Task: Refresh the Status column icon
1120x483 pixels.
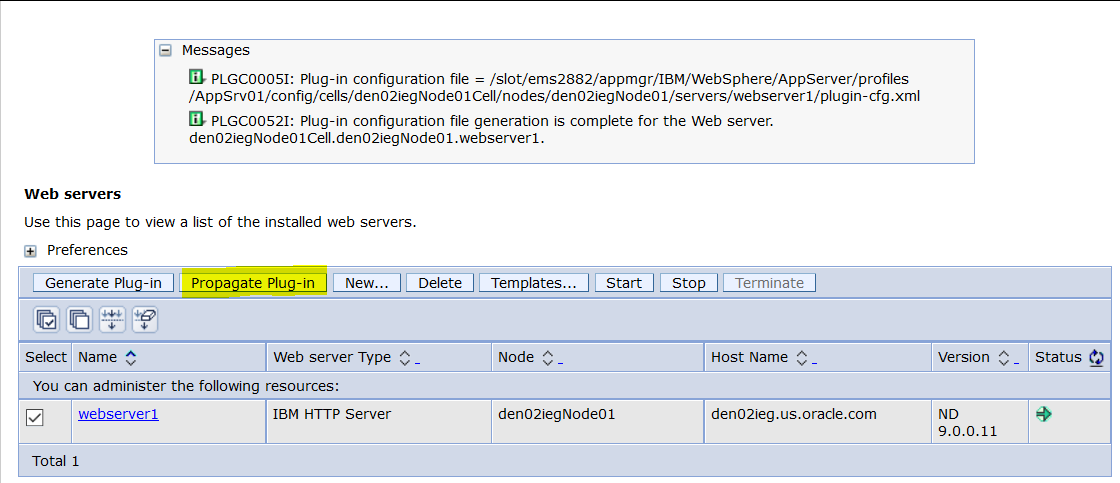Action: click(1097, 357)
